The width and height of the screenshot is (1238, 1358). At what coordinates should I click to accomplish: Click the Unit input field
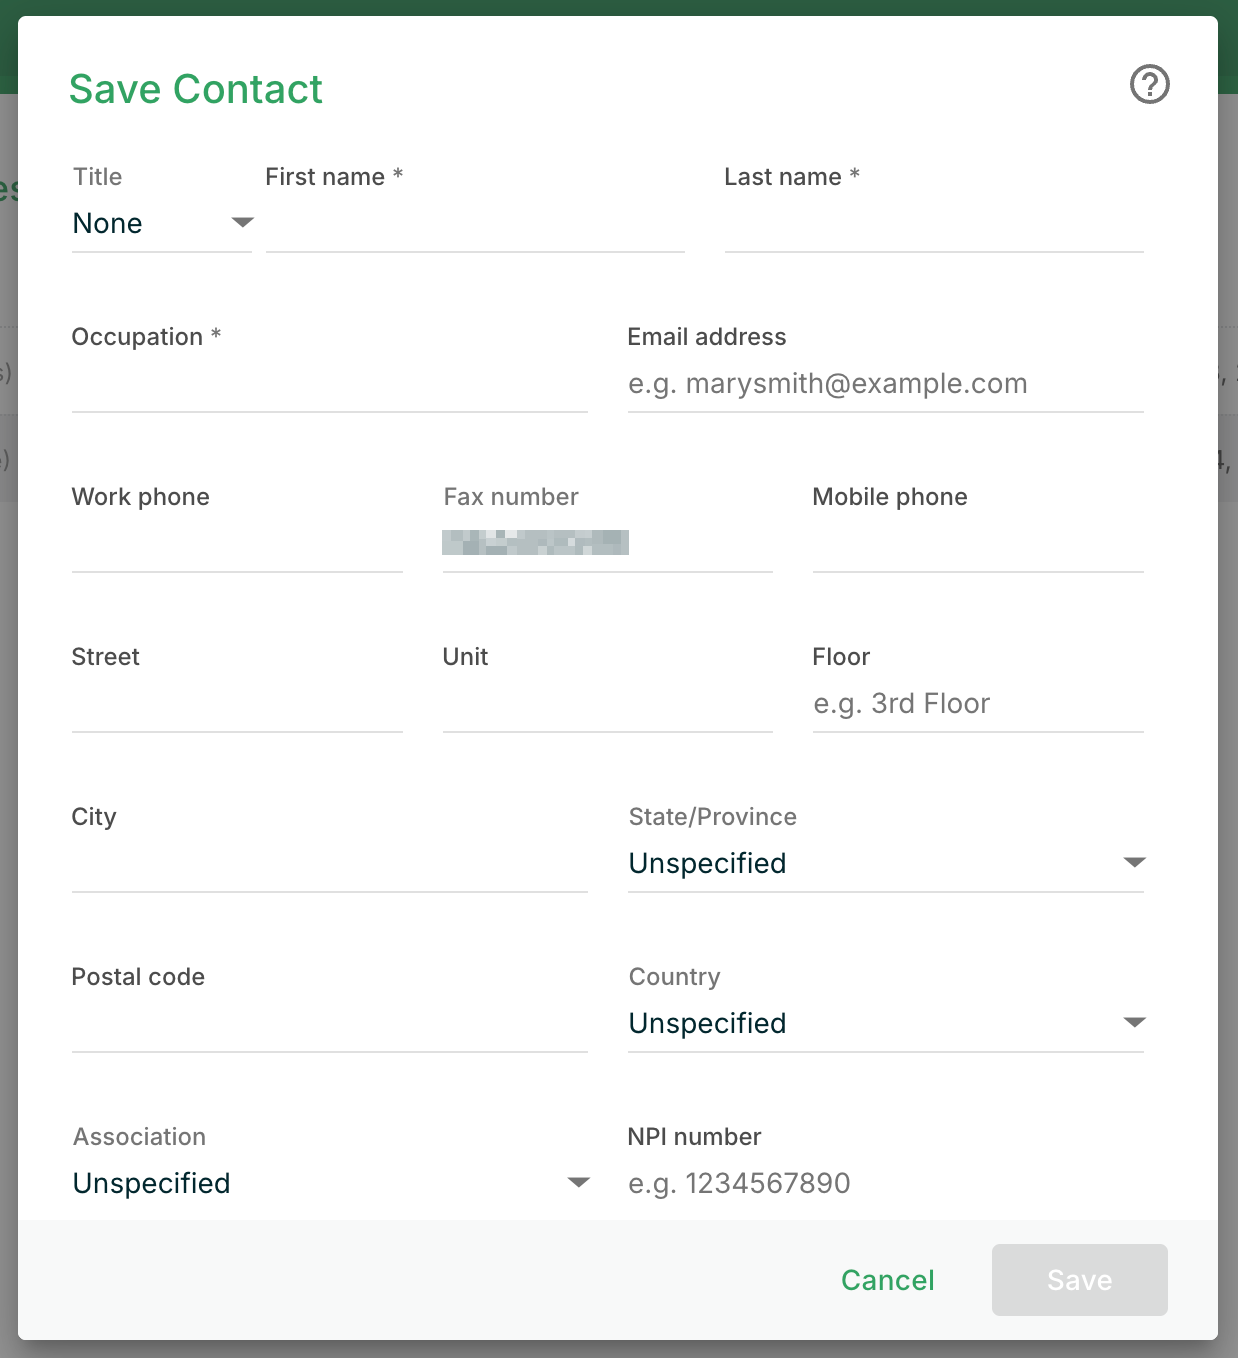[607, 706]
